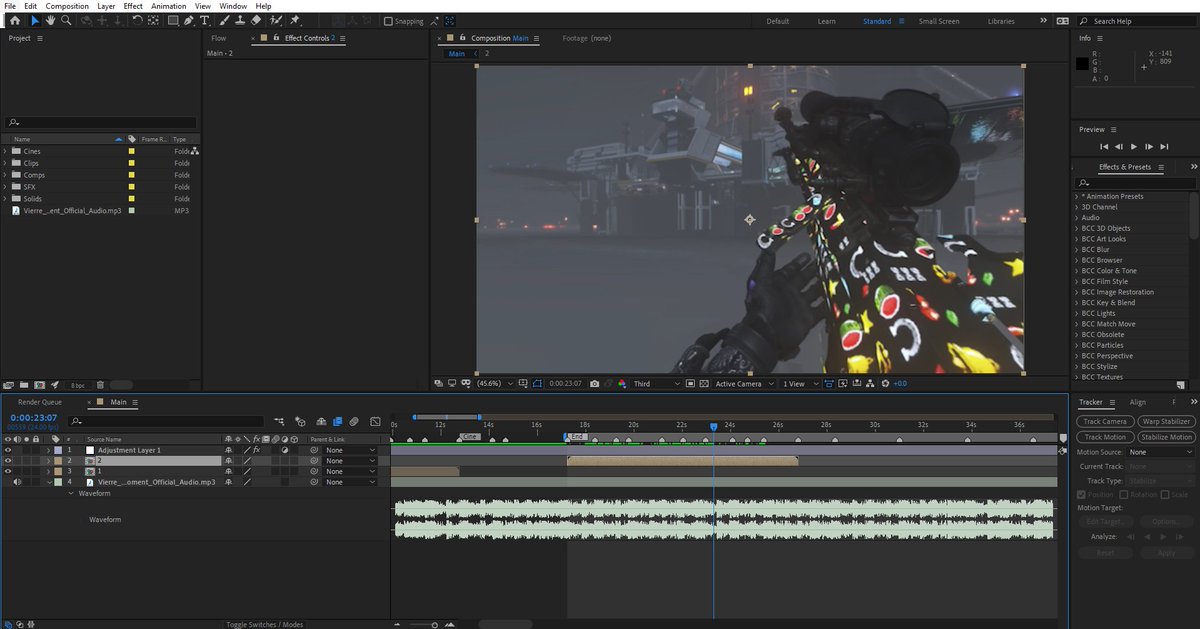This screenshot has width=1200, height=629.
Task: Select the Zoom magnifier tool
Action: (x=66, y=20)
